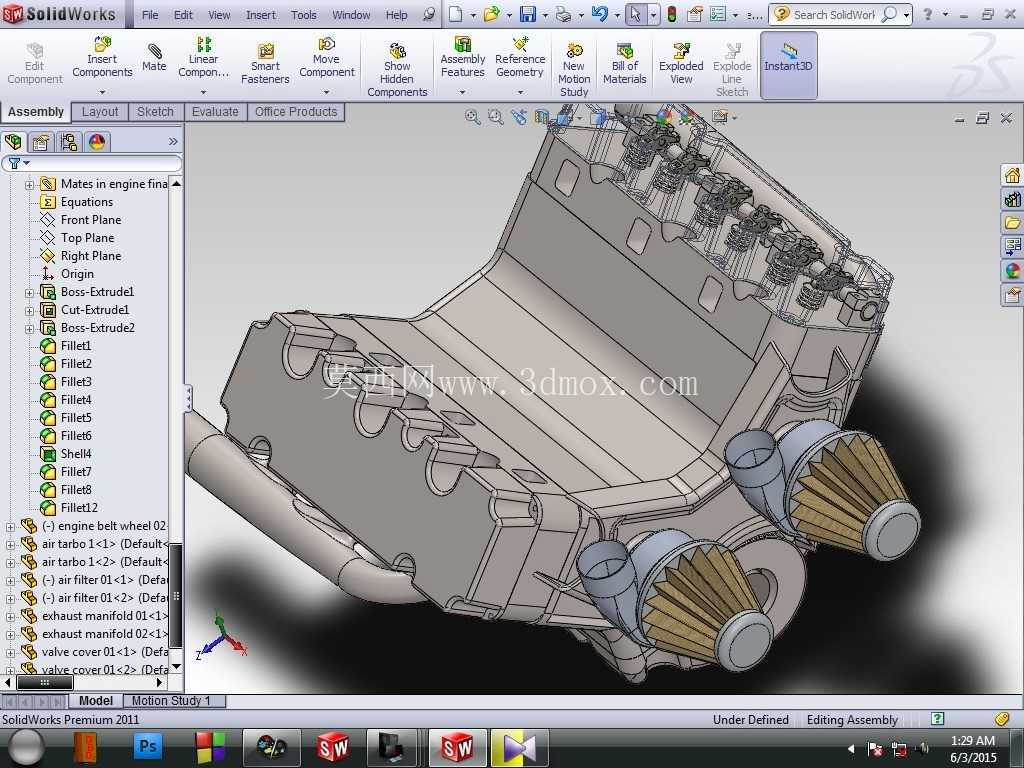Screen dimensions: 1024x768
Task: Open the Bill of Materials tool
Action: click(x=624, y=65)
